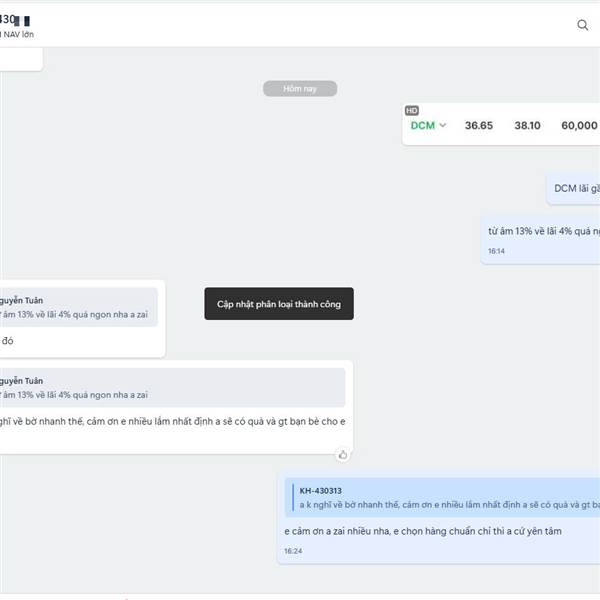
Task: Click the 38.10 price value
Action: (527, 126)
